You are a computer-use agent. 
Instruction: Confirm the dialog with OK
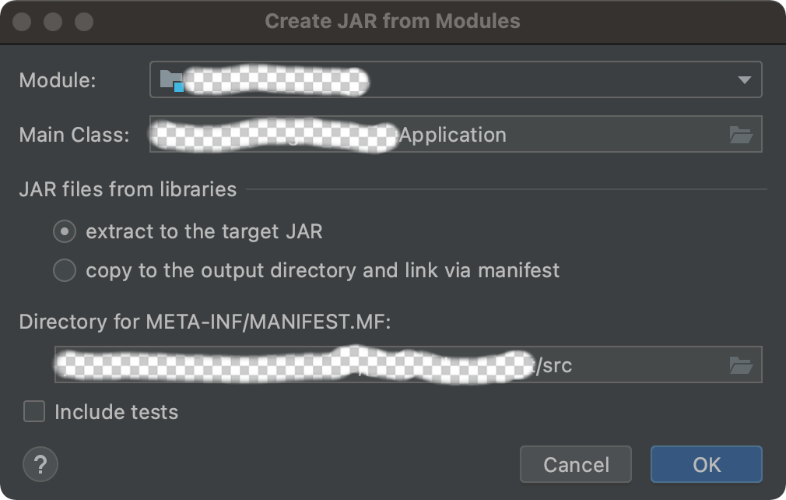coord(706,464)
